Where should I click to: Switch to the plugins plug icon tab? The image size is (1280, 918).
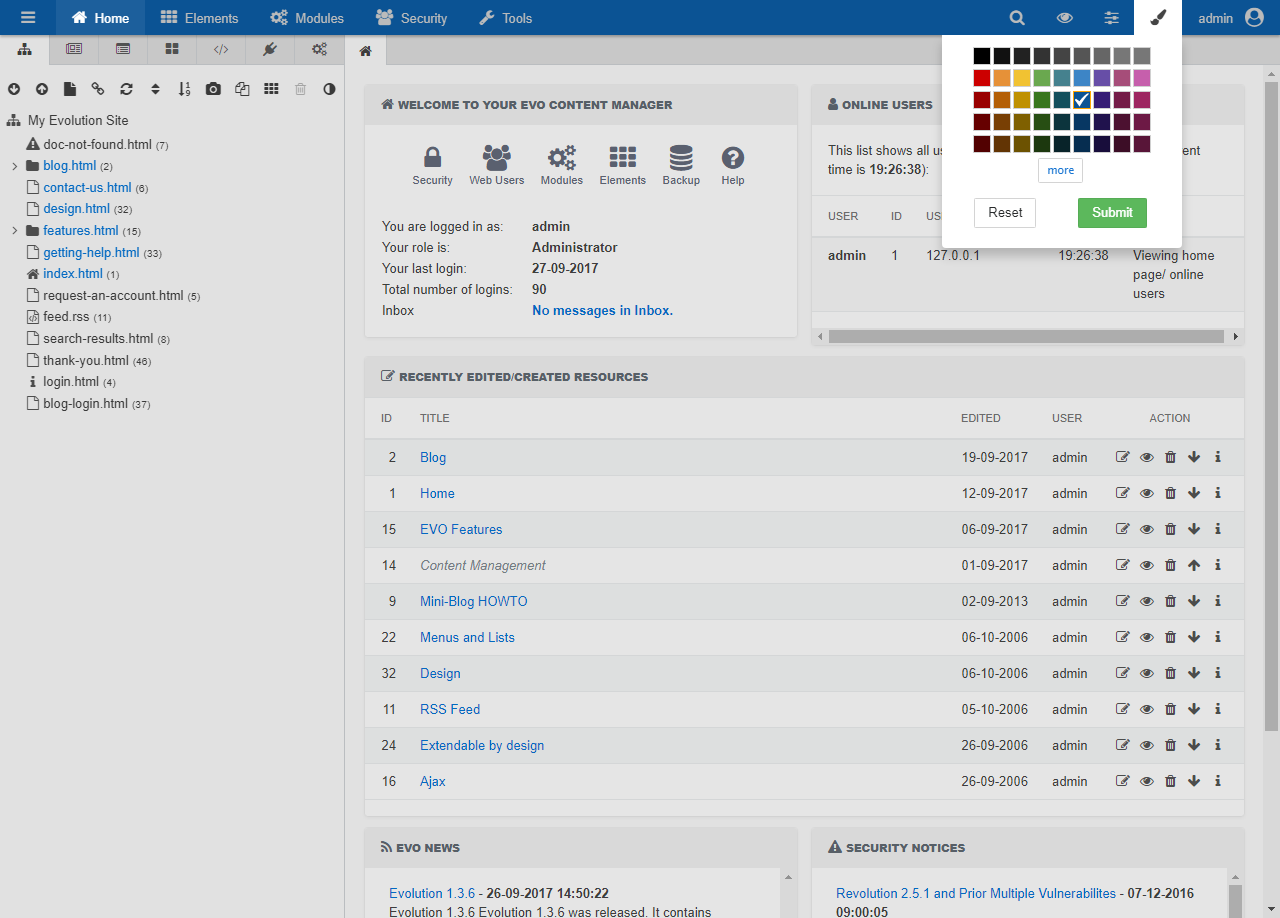269,48
